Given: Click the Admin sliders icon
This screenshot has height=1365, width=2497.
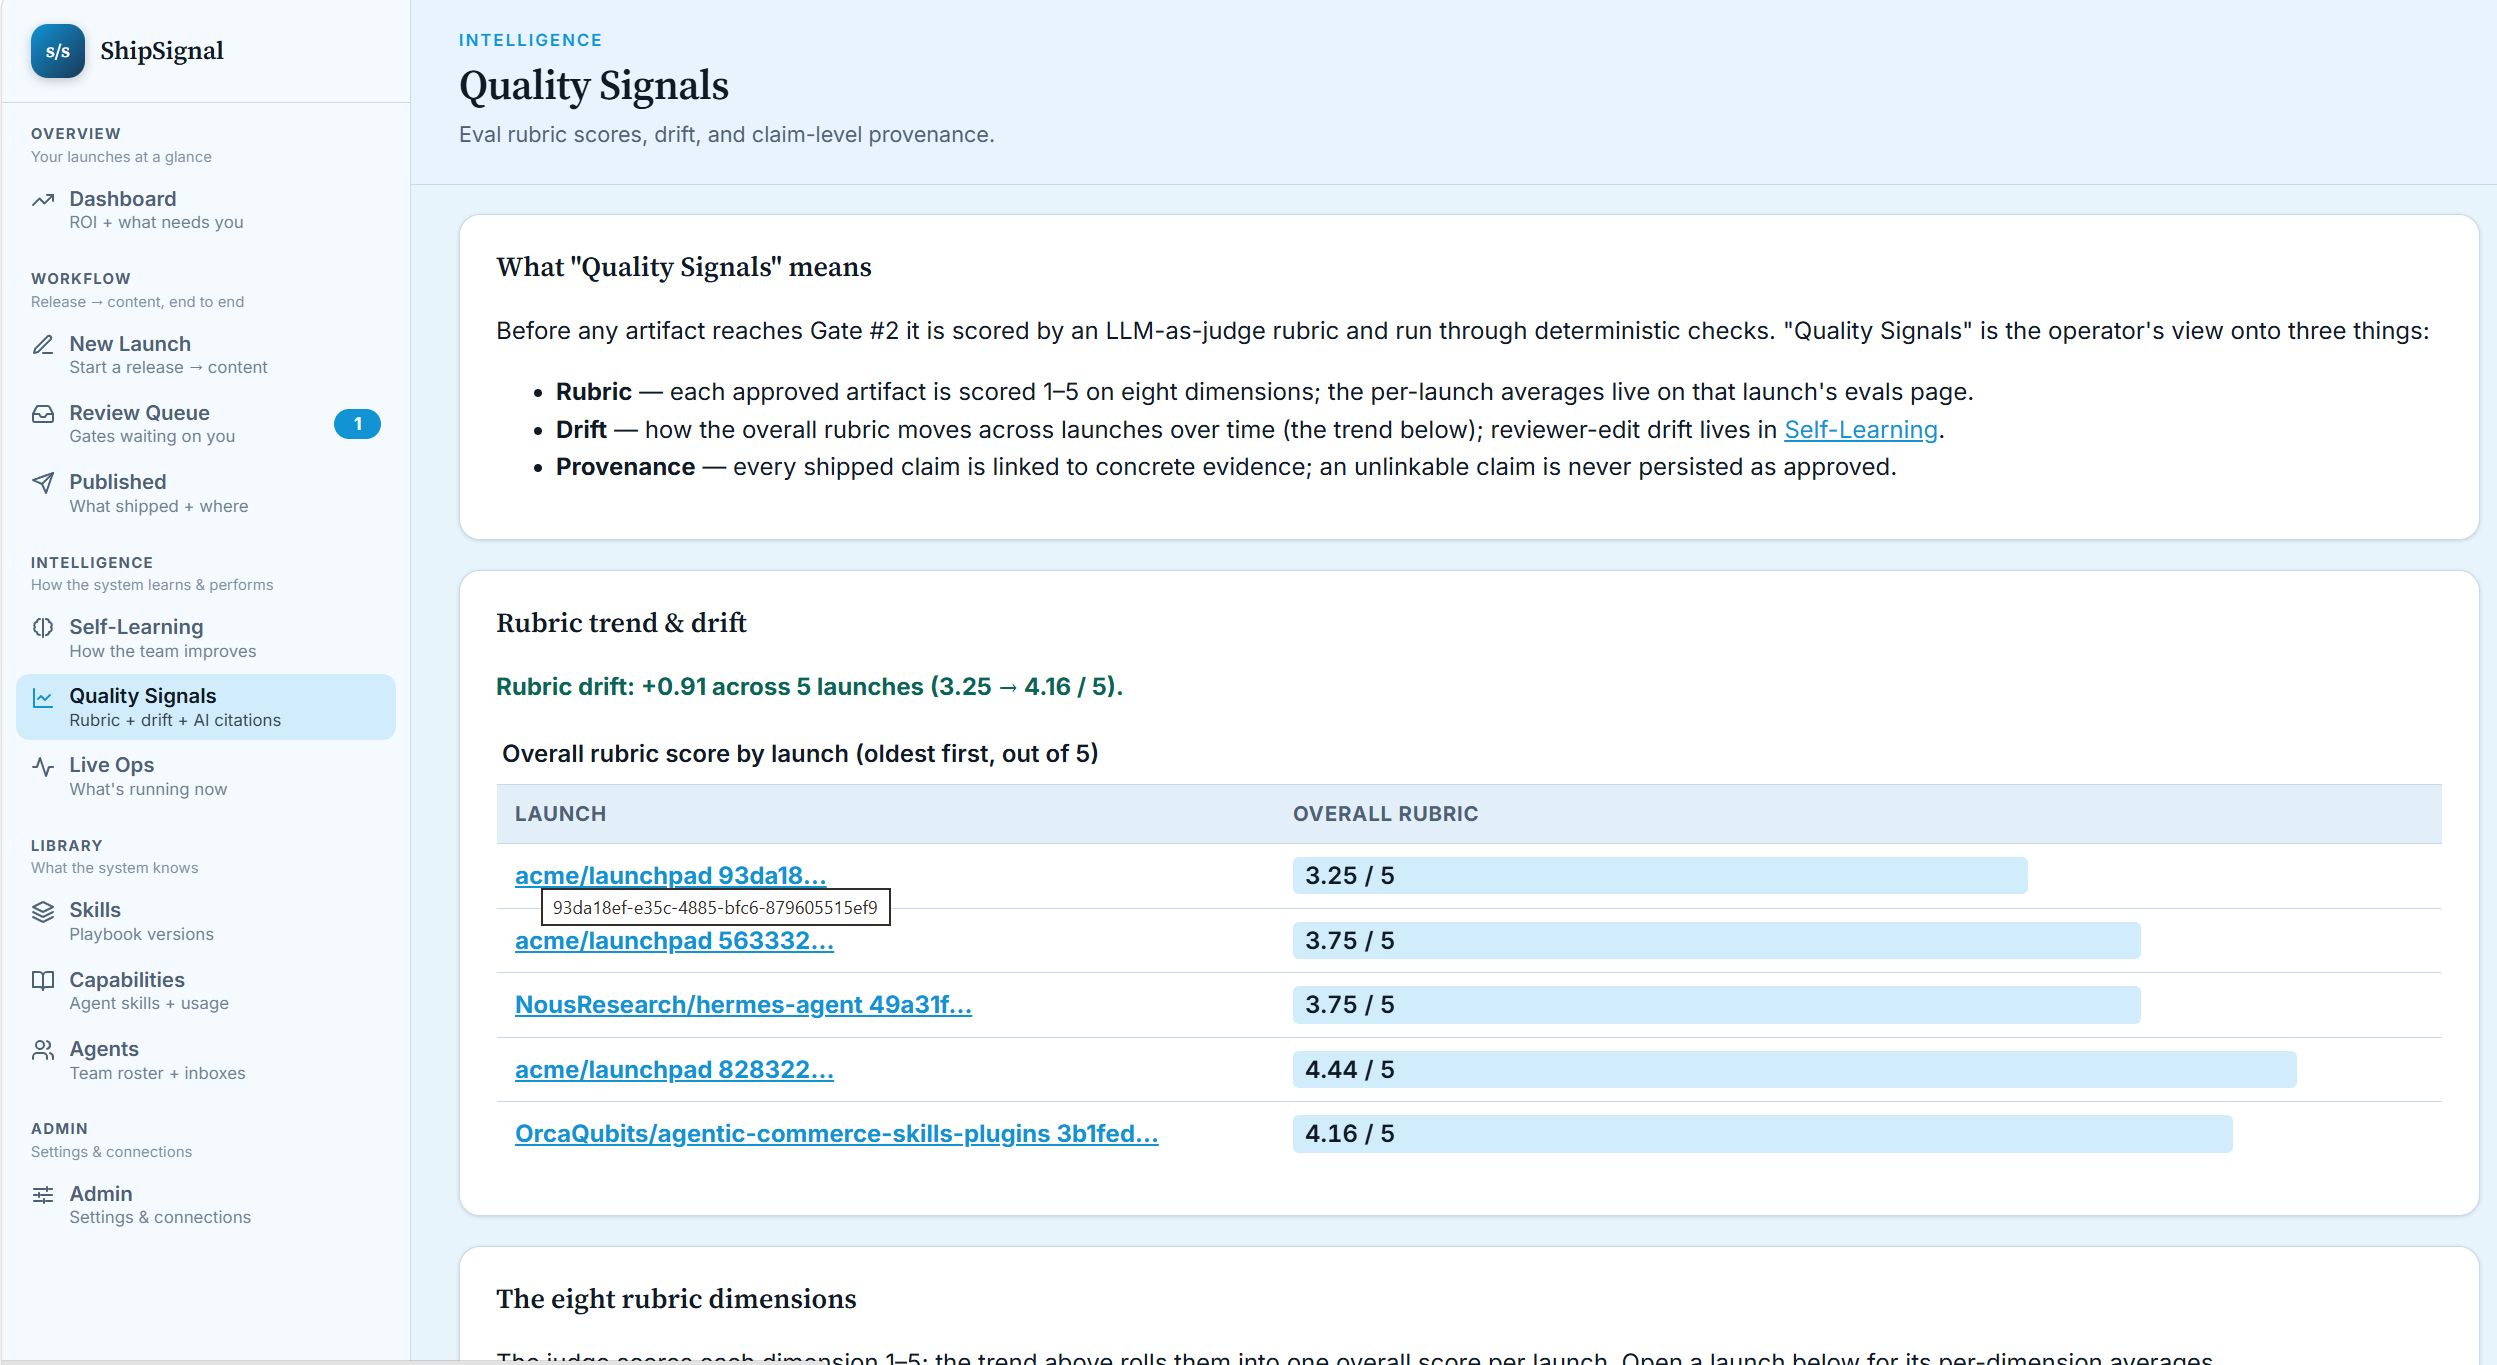Looking at the screenshot, I should [x=43, y=1195].
